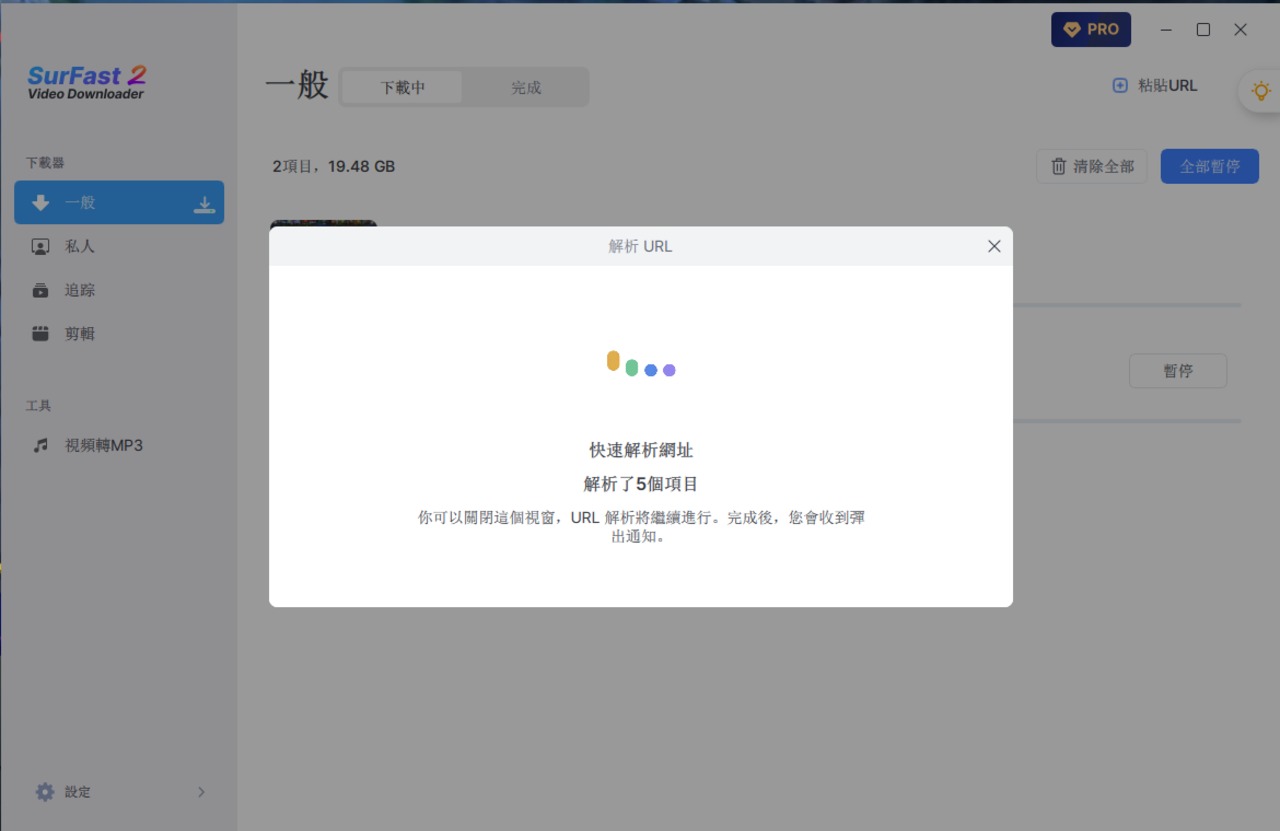Click the plus icon beside 粘貼URL
The width and height of the screenshot is (1280, 831).
pos(1120,86)
